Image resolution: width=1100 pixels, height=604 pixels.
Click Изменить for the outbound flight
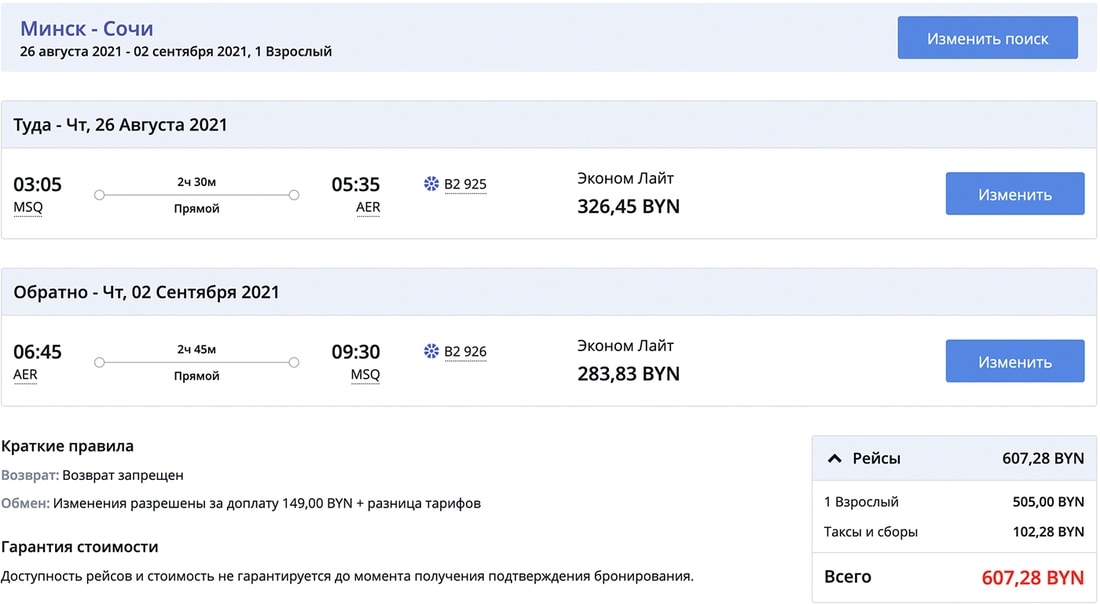[x=1014, y=194]
